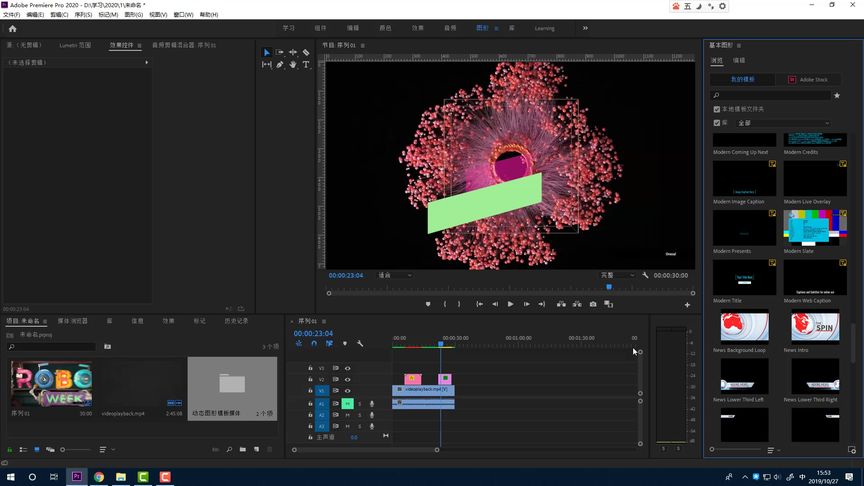The width and height of the screenshot is (864, 486).
Task: Open the 序列(S) menu in menu bar
Action: pos(83,15)
